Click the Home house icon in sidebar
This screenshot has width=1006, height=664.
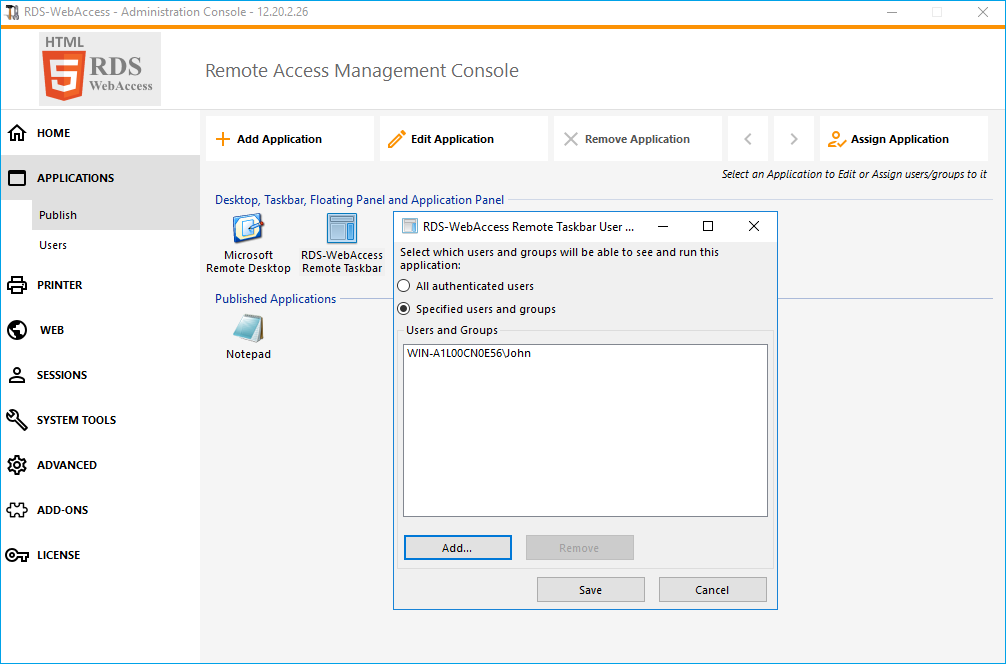(x=17, y=133)
